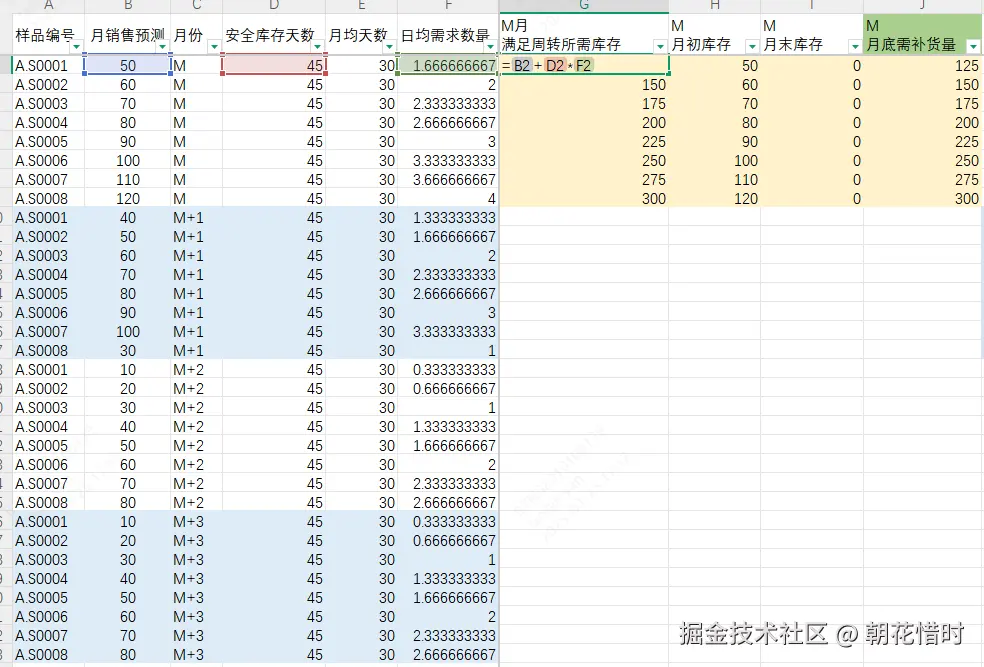Select A.S0005 cell in month M+2 row

click(x=48, y=446)
